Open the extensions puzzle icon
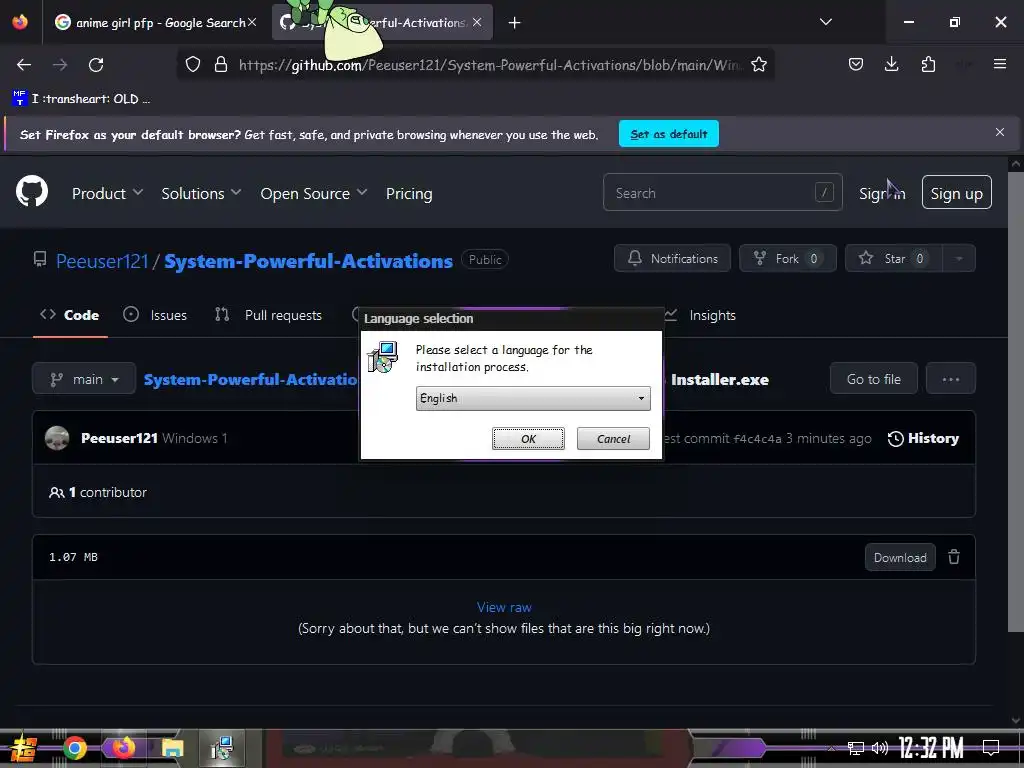This screenshot has width=1024, height=768. [x=928, y=64]
